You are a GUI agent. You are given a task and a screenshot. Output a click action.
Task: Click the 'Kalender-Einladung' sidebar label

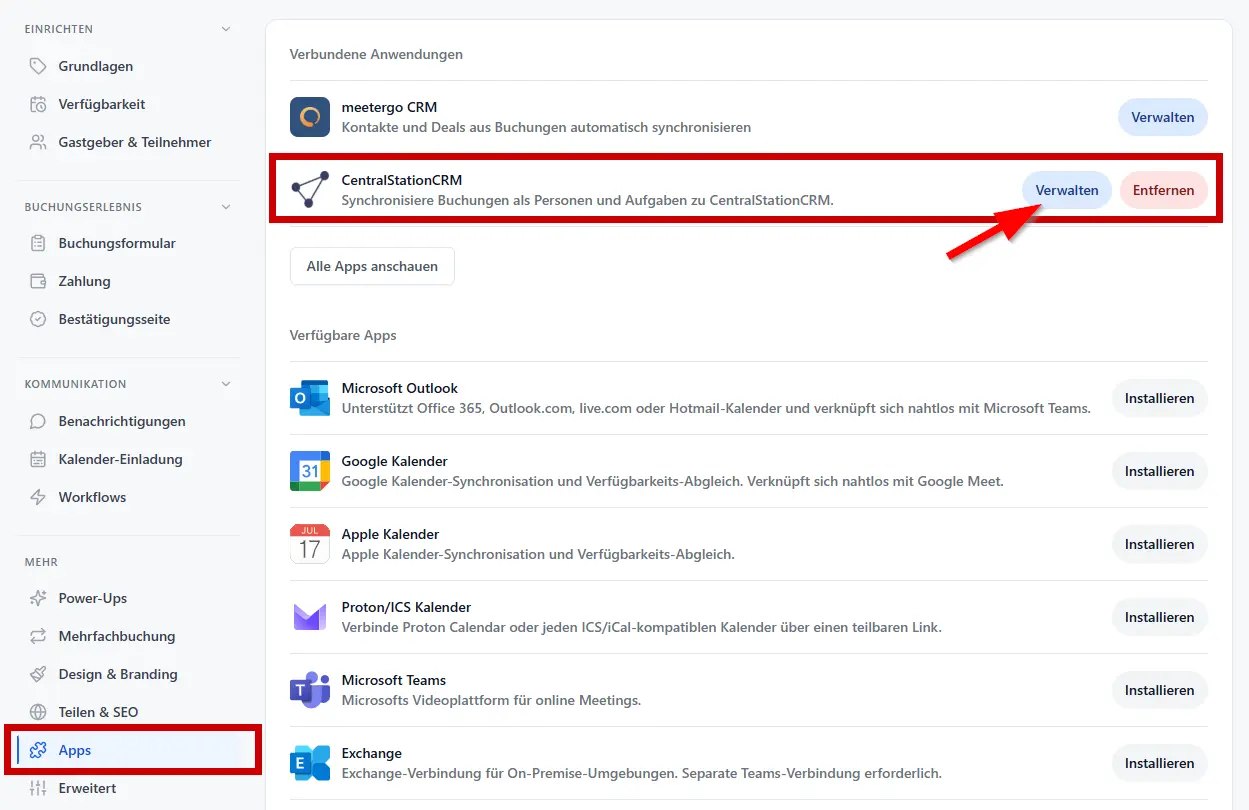(x=121, y=459)
